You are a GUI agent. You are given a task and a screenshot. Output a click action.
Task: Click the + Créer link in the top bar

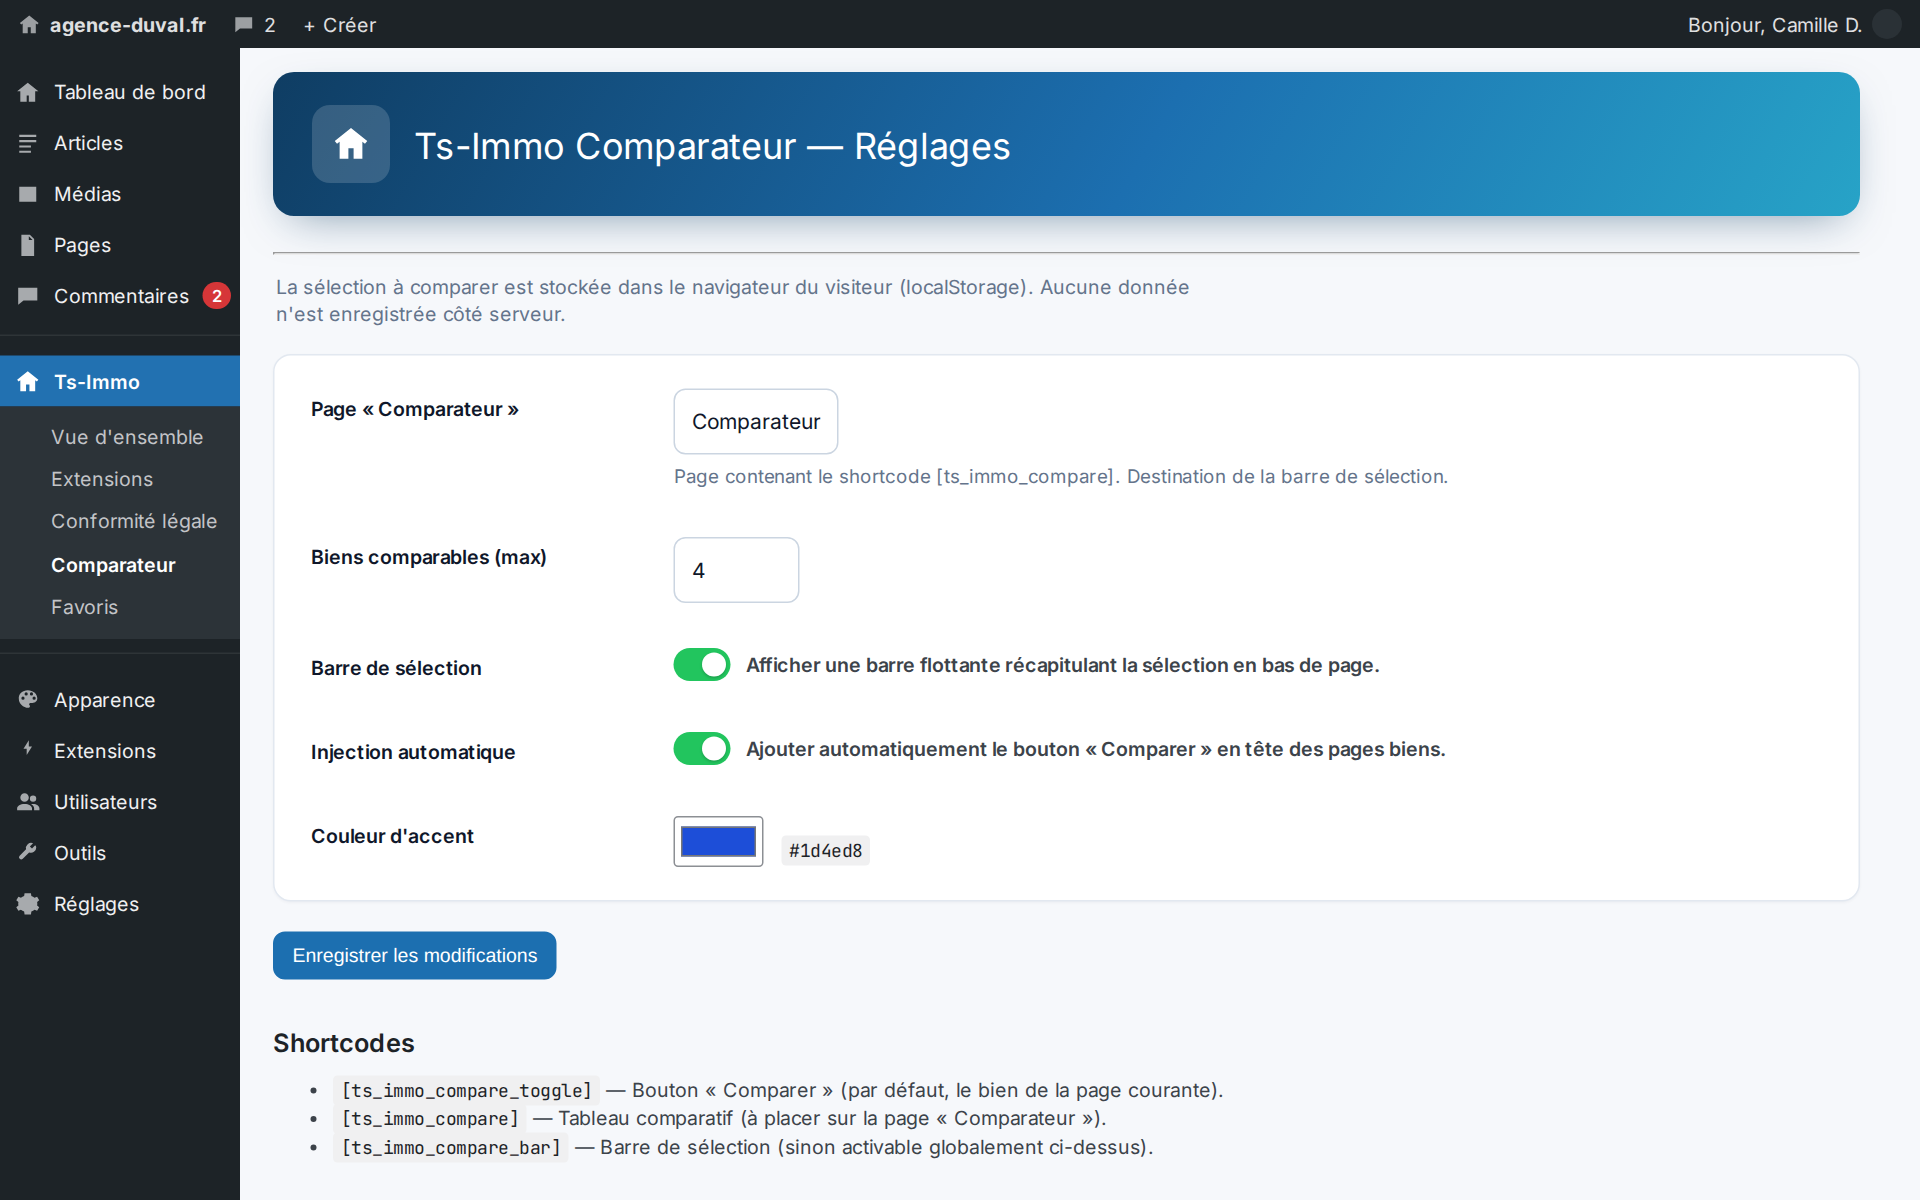(340, 25)
